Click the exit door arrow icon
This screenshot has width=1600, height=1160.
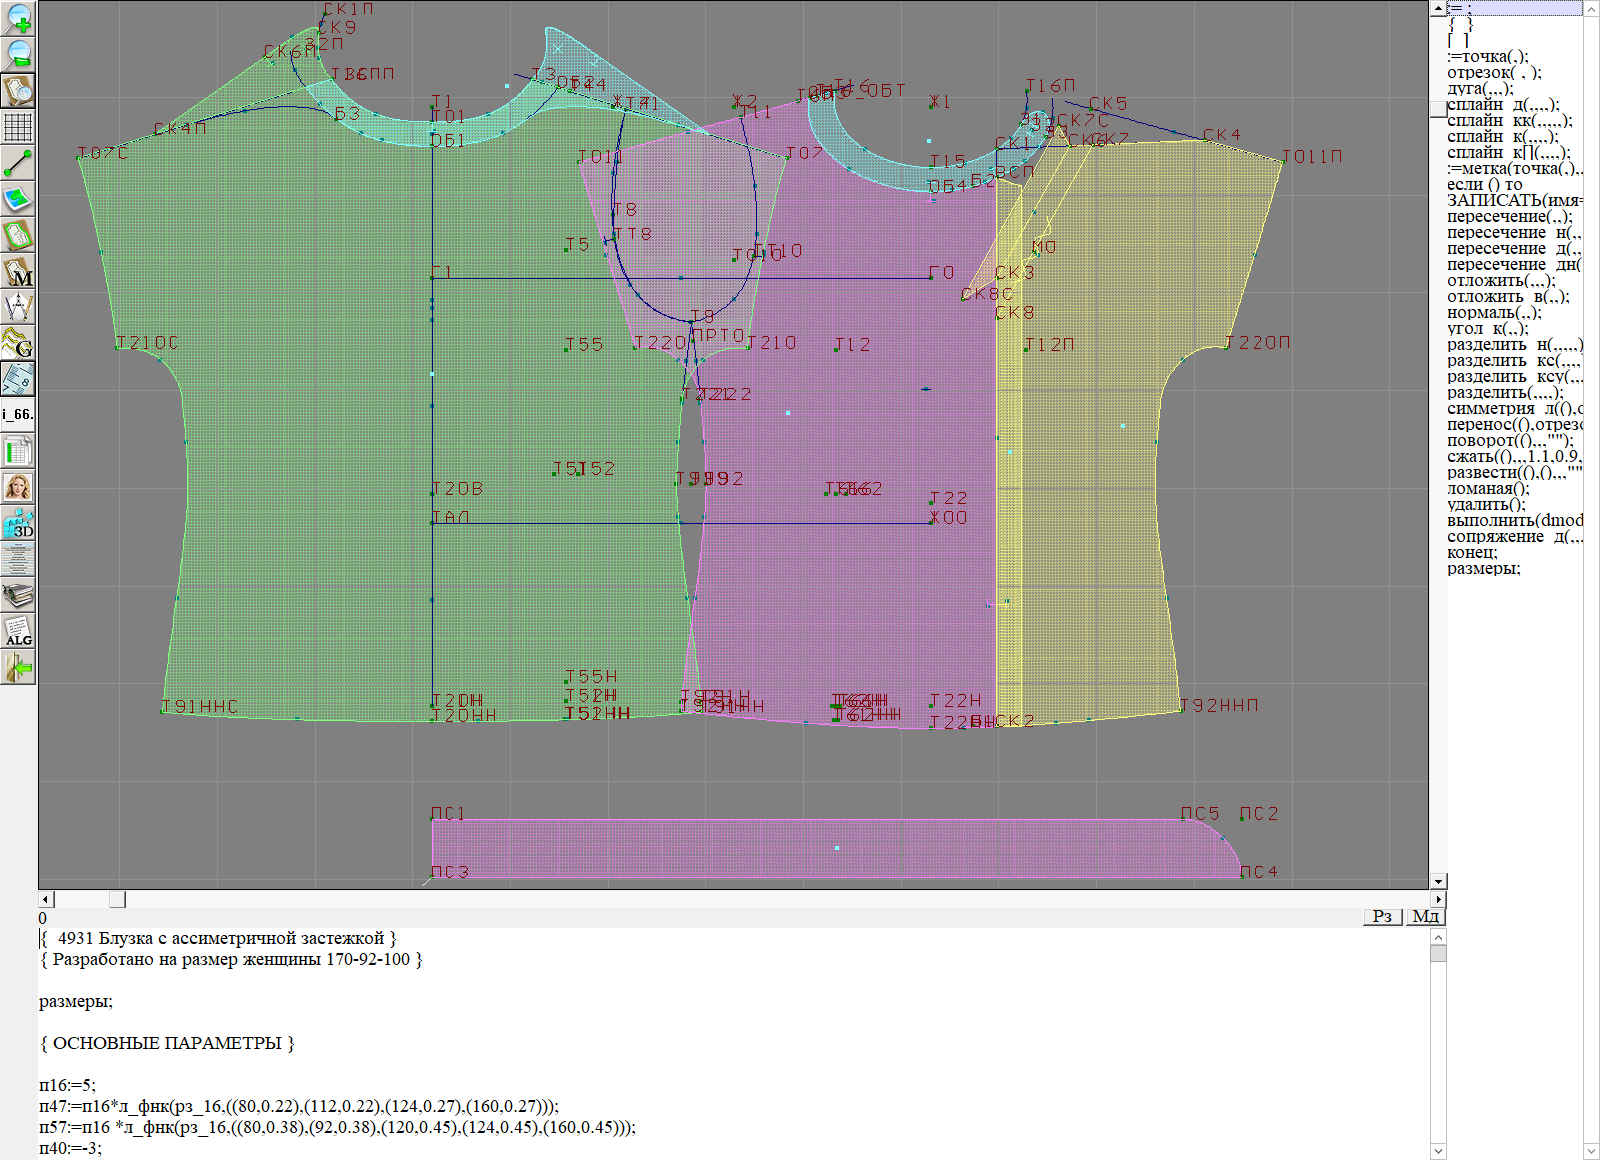[18, 667]
